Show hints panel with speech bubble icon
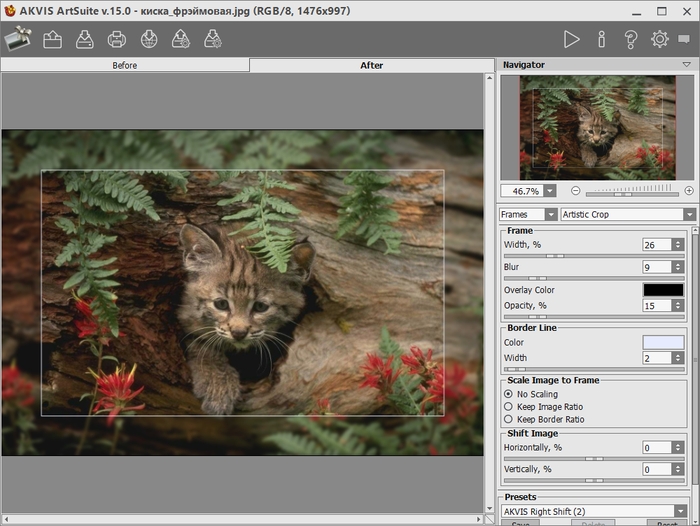The image size is (700, 526). (683, 39)
